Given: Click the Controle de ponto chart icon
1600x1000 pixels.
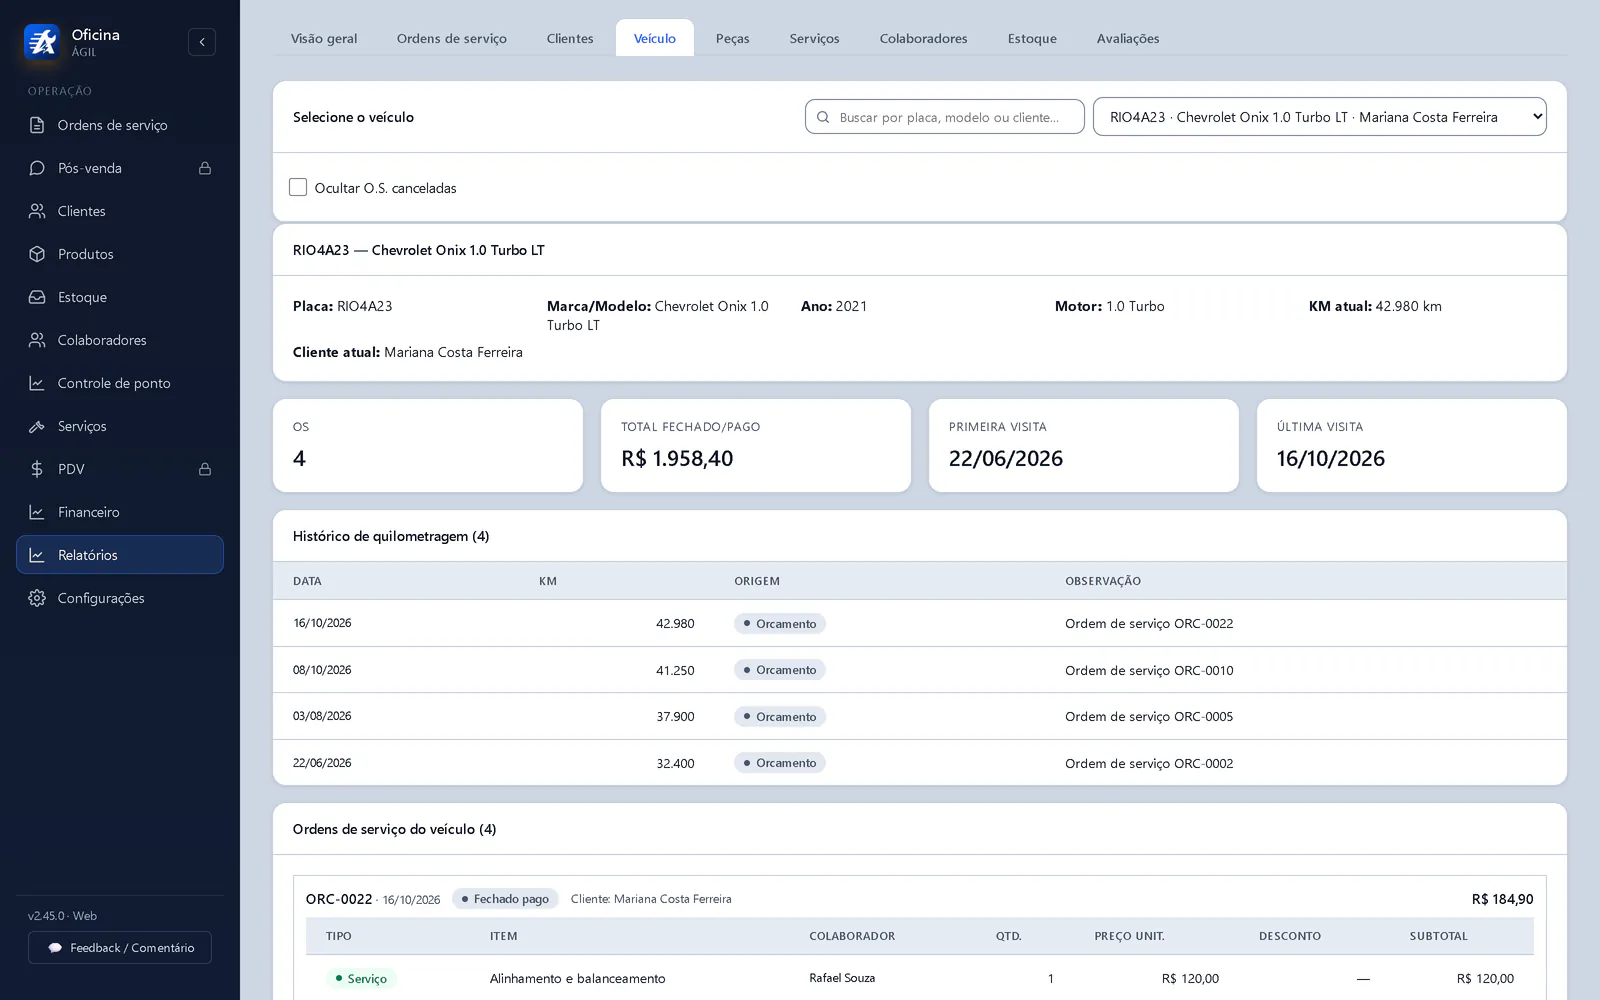Looking at the screenshot, I should click(37, 383).
